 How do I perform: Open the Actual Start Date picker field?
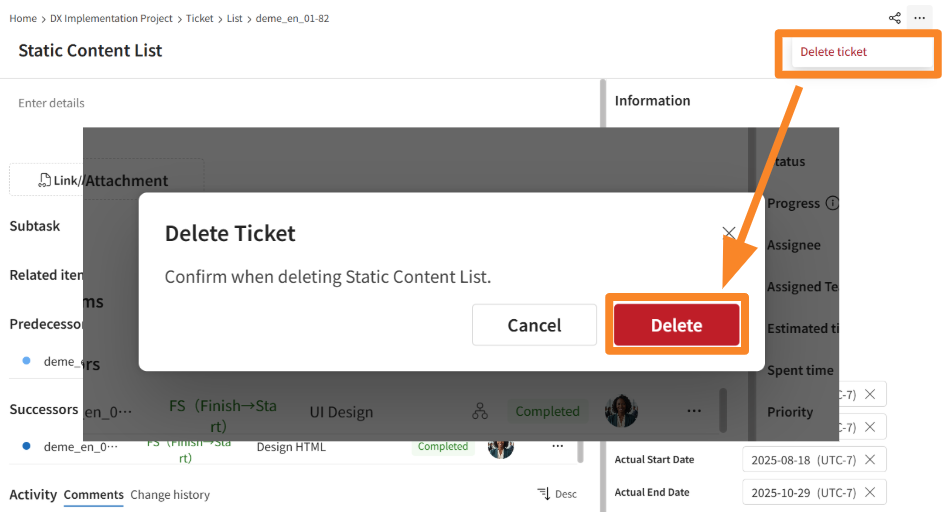click(801, 459)
